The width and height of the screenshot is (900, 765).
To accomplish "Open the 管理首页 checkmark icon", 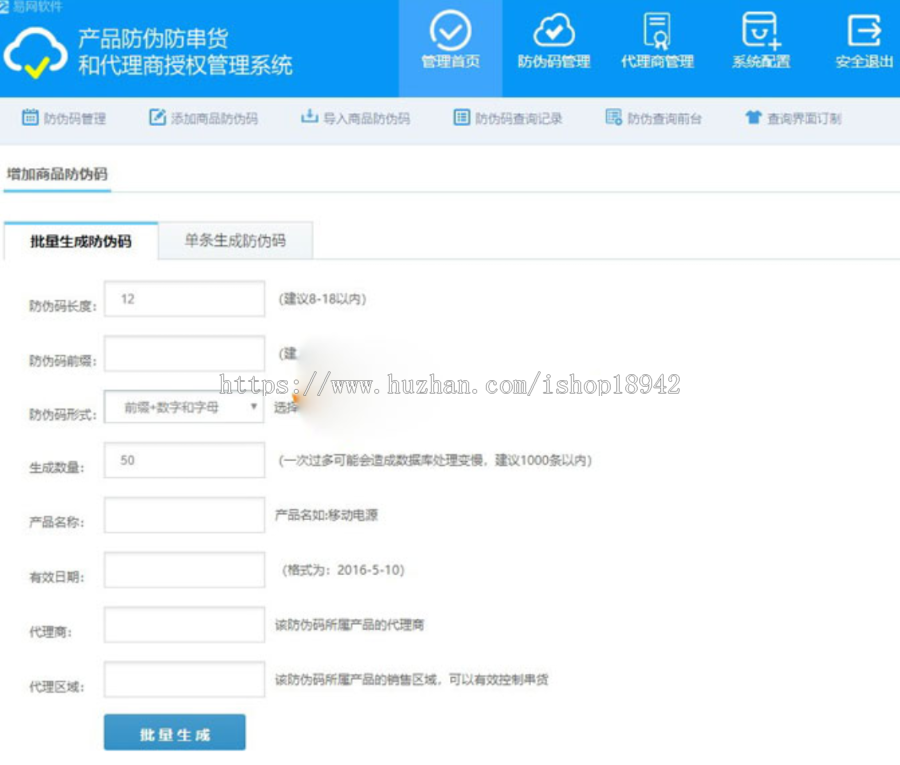I will pos(451,30).
